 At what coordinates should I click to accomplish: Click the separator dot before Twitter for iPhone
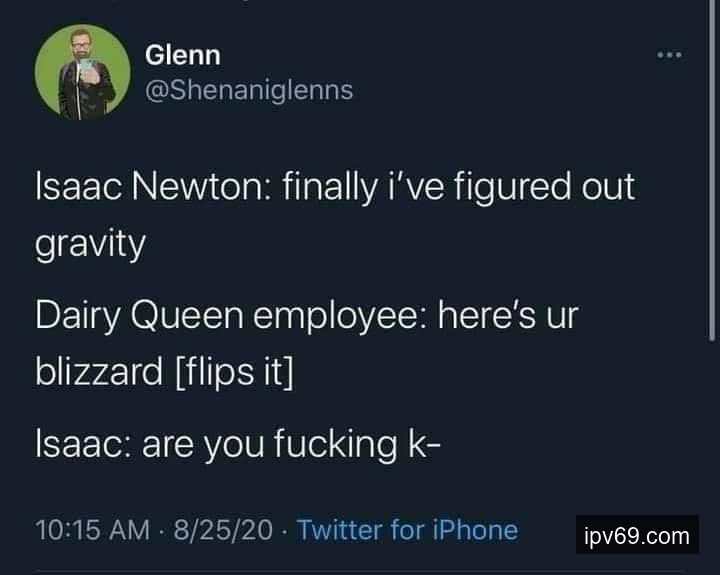[x=285, y=531]
